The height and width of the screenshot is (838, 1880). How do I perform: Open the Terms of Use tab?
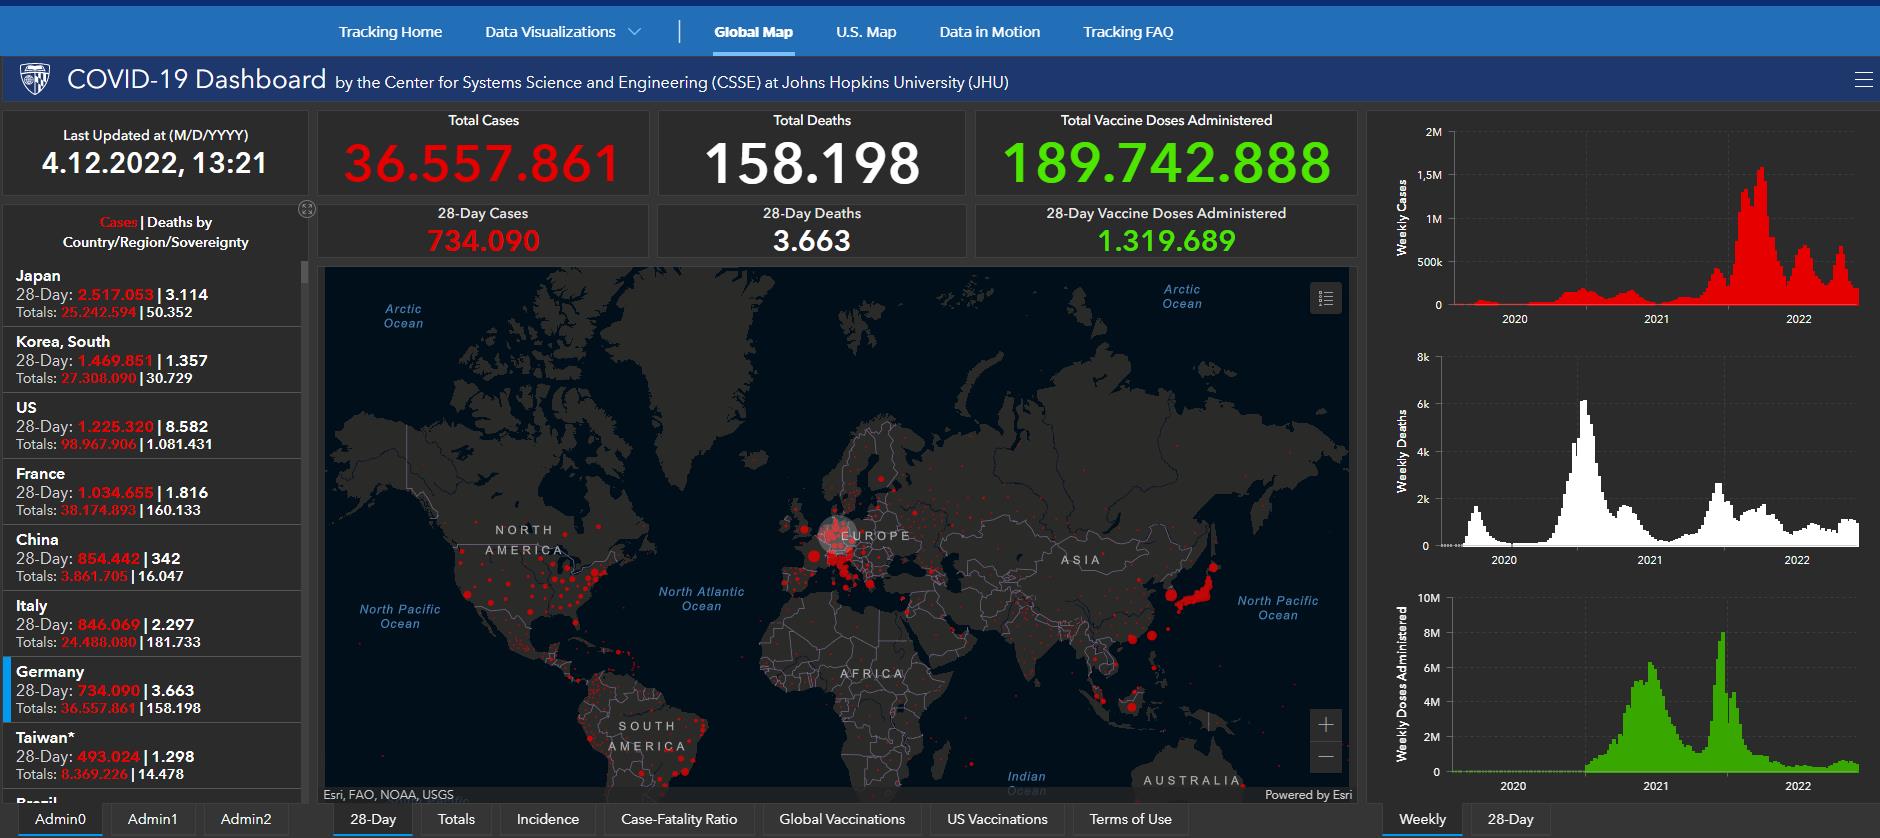tap(1130, 819)
